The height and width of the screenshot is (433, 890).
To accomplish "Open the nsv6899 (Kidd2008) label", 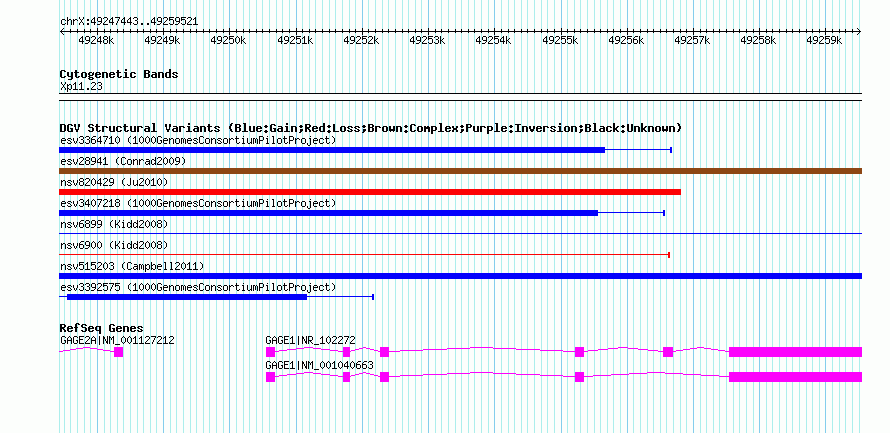I will 114,224.
